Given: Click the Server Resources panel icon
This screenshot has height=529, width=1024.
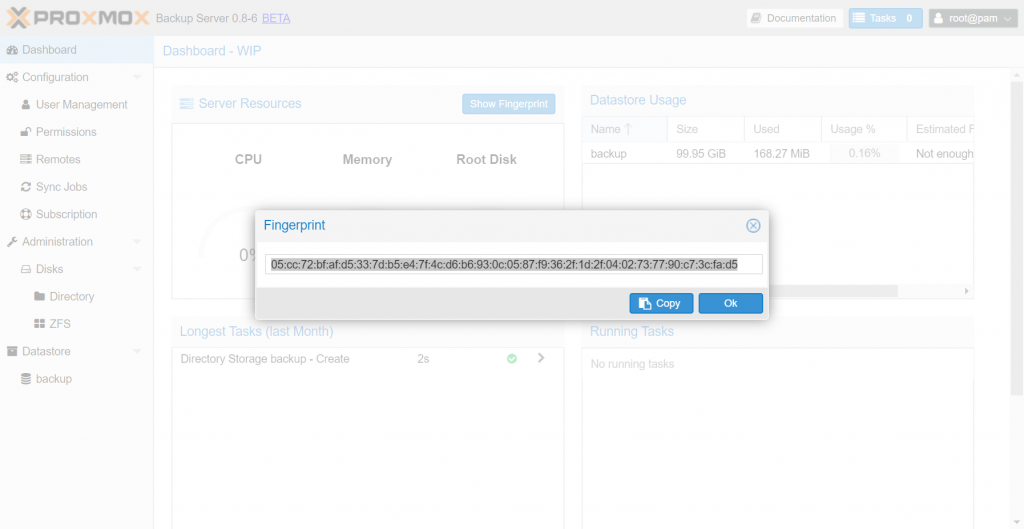Looking at the screenshot, I should tap(187, 104).
